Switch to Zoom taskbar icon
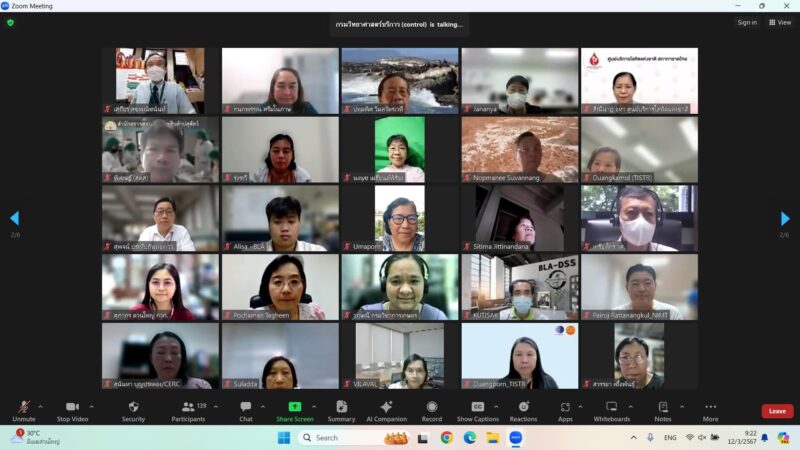Viewport: 800px width, 450px height. [x=515, y=438]
